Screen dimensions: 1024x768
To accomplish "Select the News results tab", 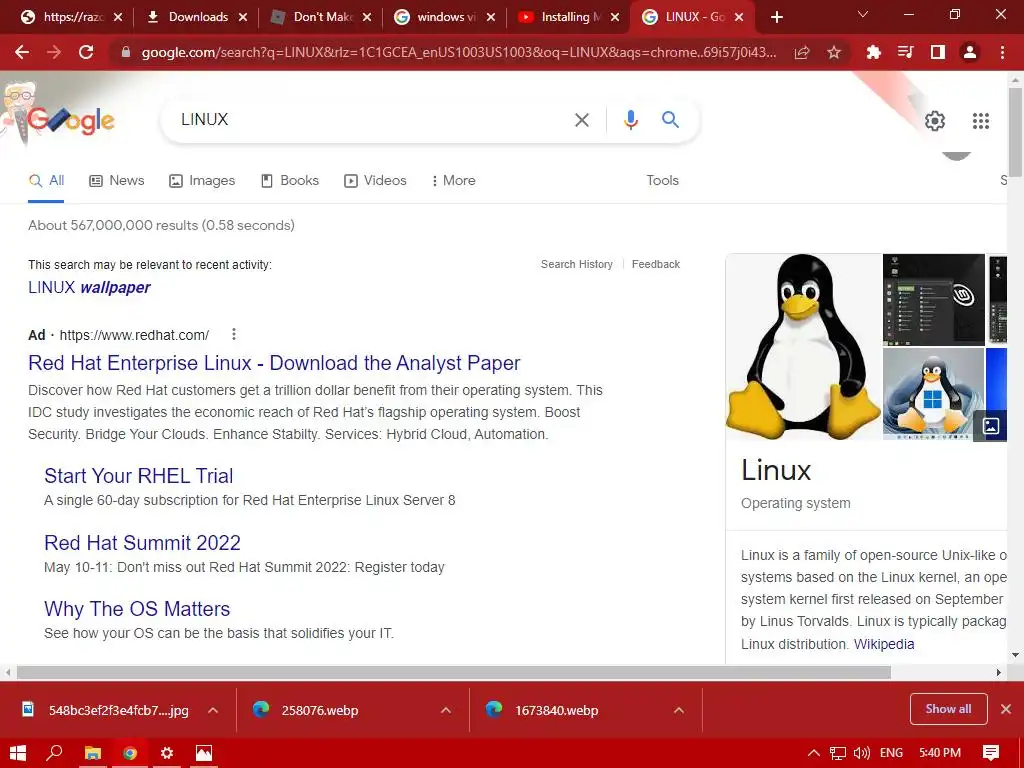I will 117,181.
